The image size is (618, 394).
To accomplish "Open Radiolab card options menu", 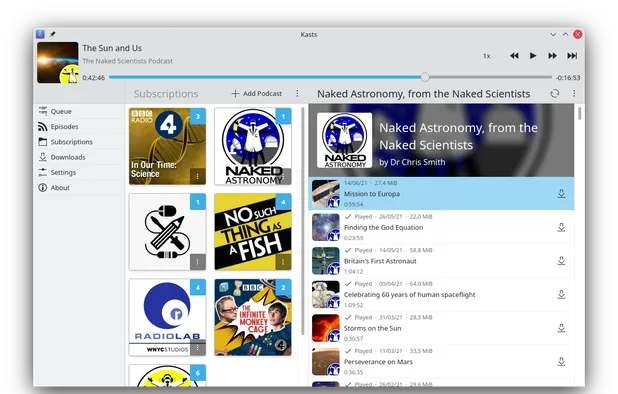I will tap(198, 348).
